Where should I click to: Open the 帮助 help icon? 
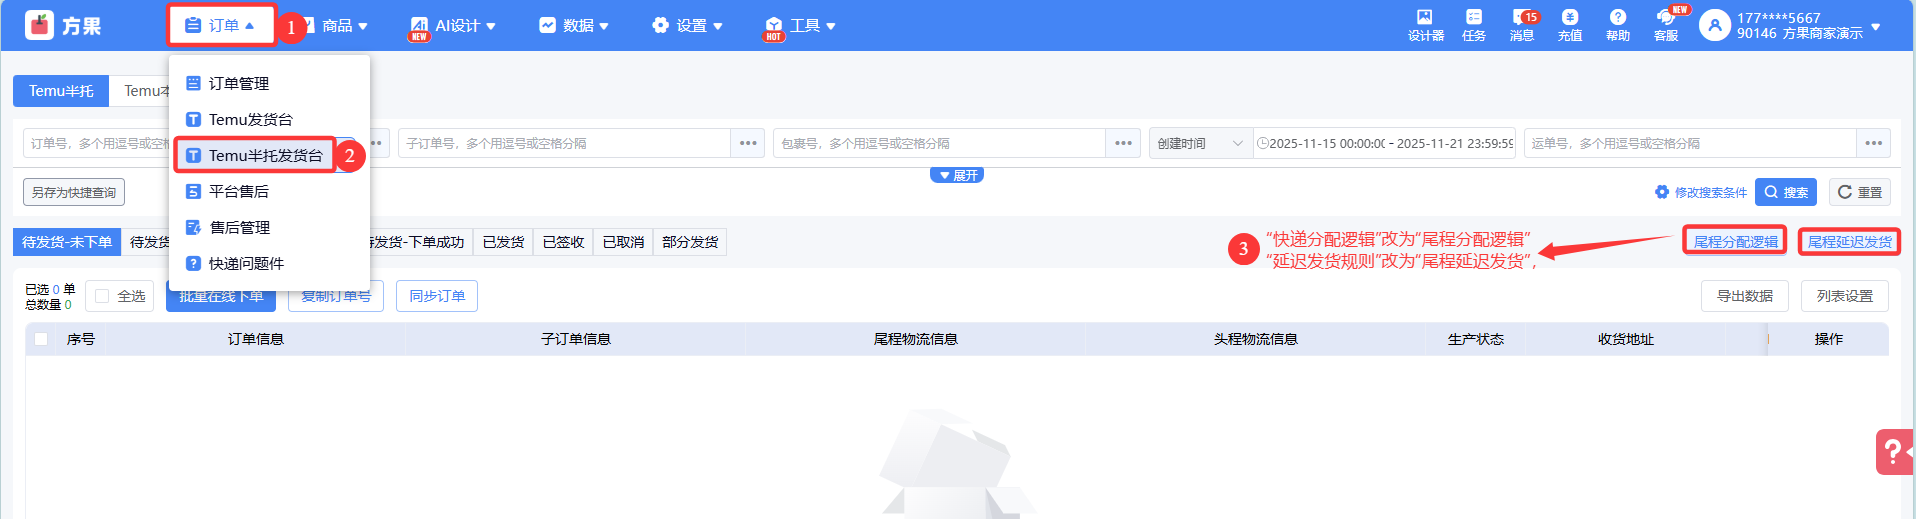1617,24
